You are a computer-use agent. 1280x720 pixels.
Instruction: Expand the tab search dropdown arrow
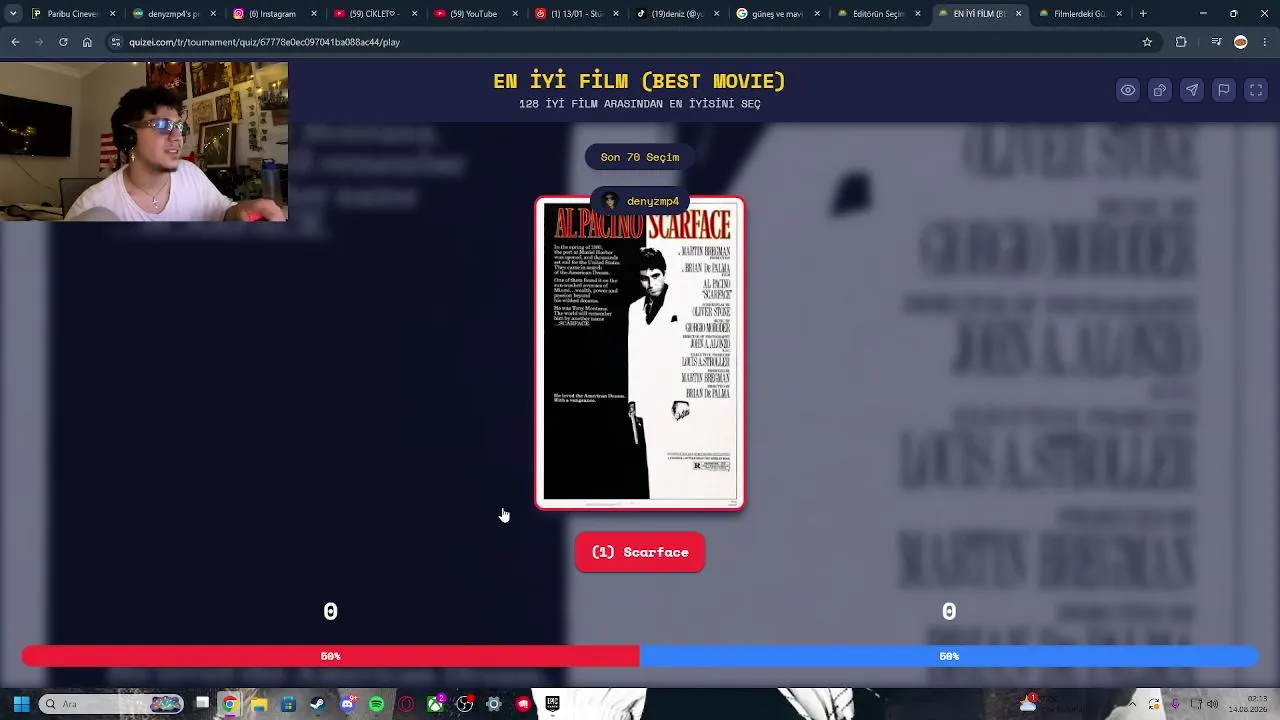coord(12,14)
